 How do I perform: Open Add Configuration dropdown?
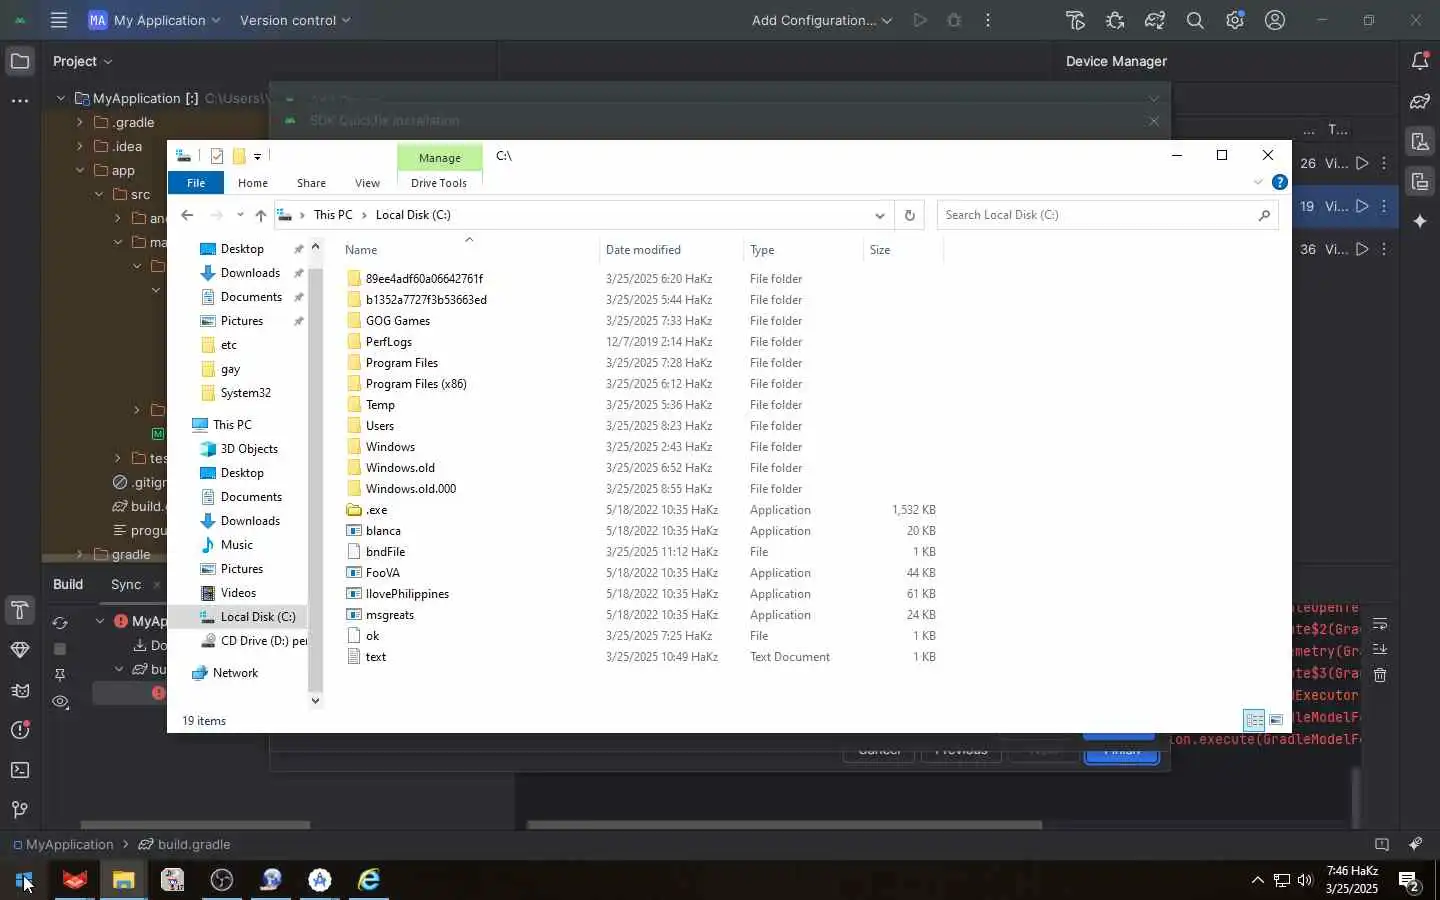[822, 20]
